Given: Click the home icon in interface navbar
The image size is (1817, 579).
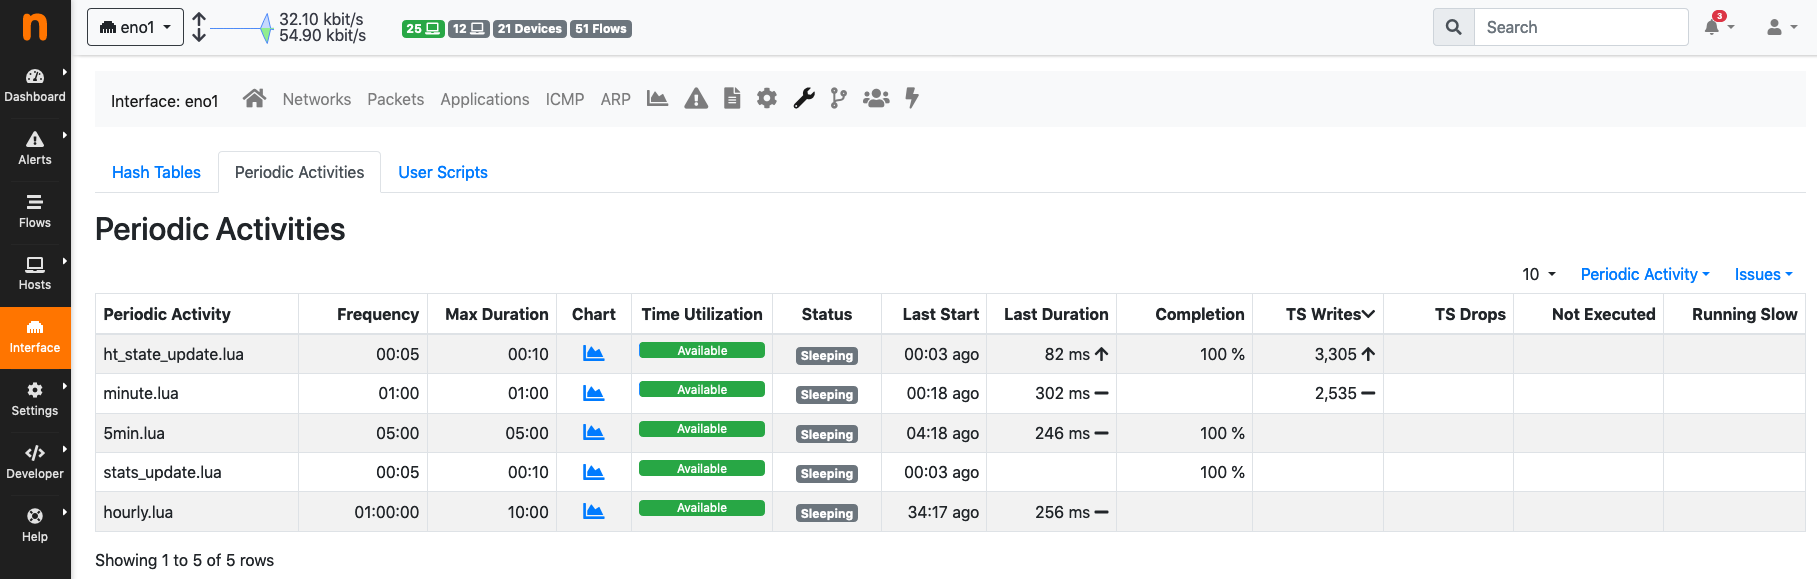Looking at the screenshot, I should [x=254, y=98].
